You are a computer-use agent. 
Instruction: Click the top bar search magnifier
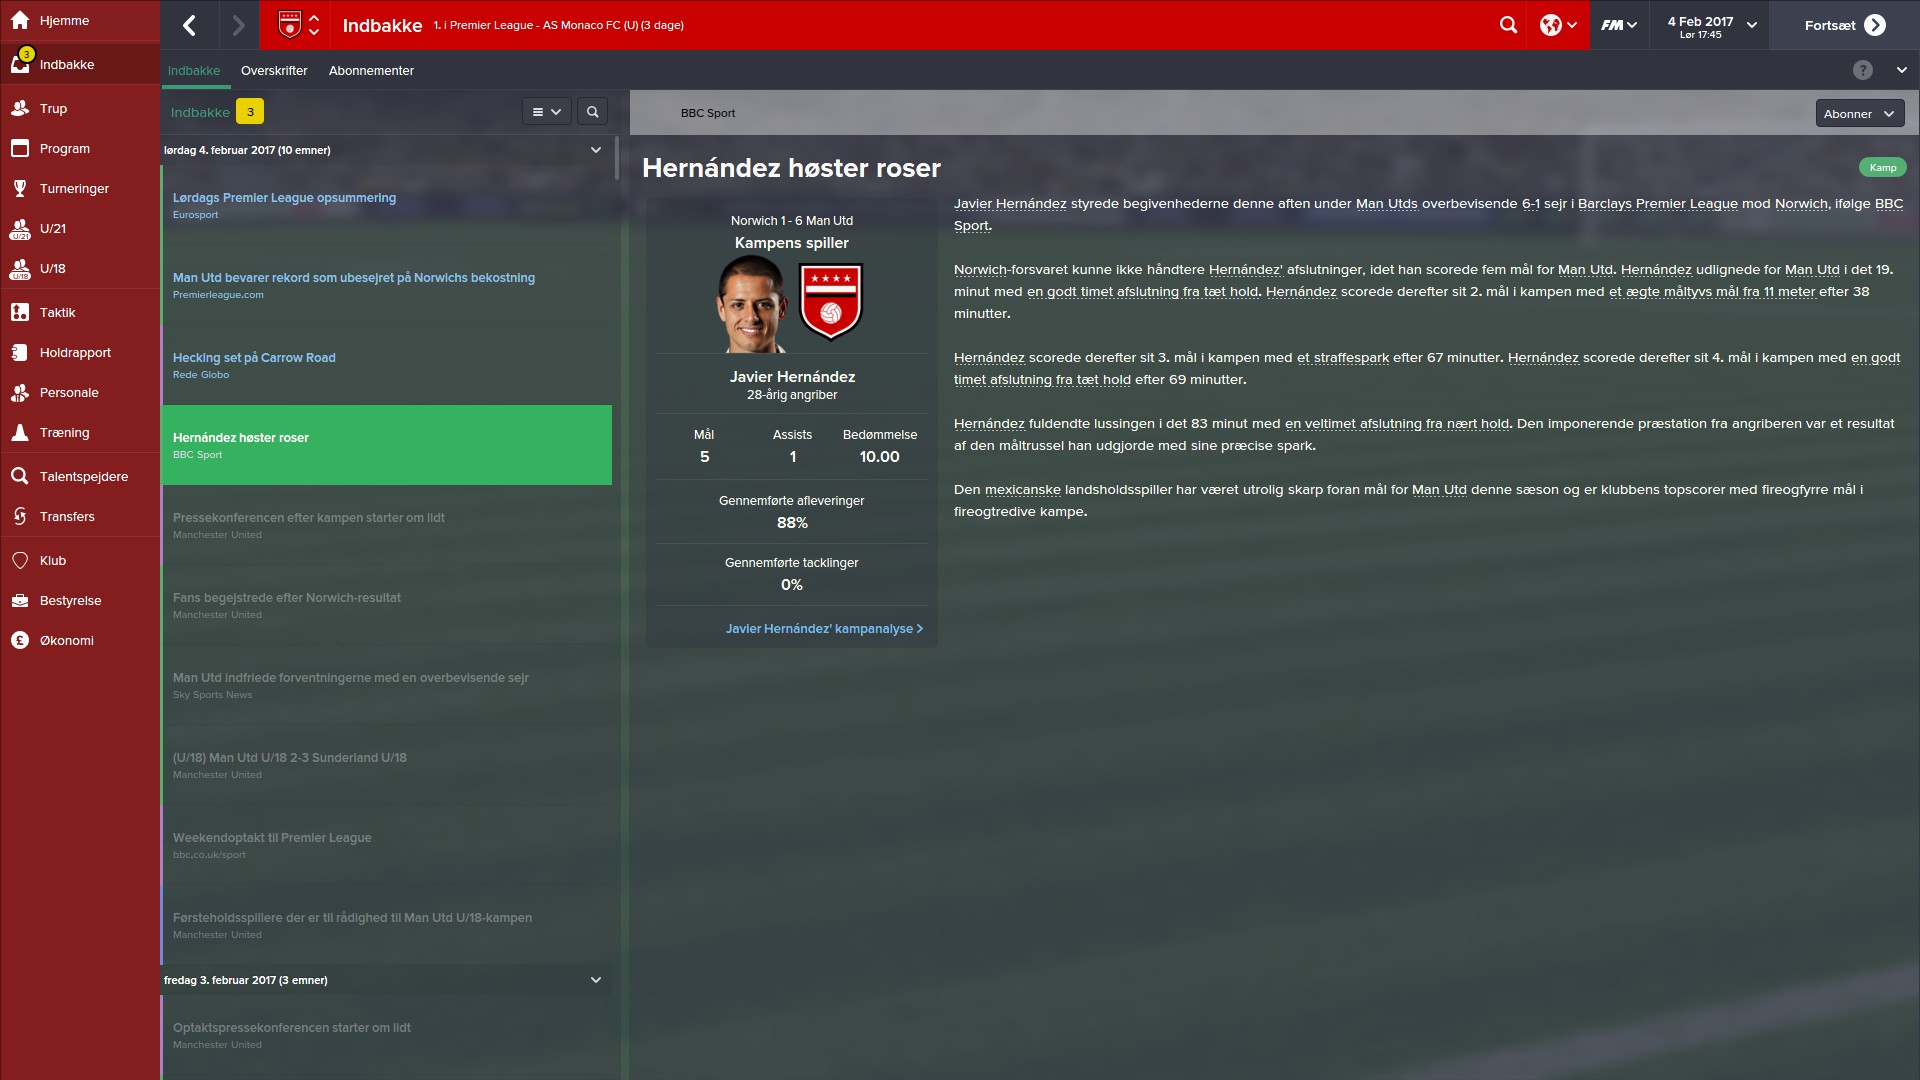click(x=1508, y=25)
